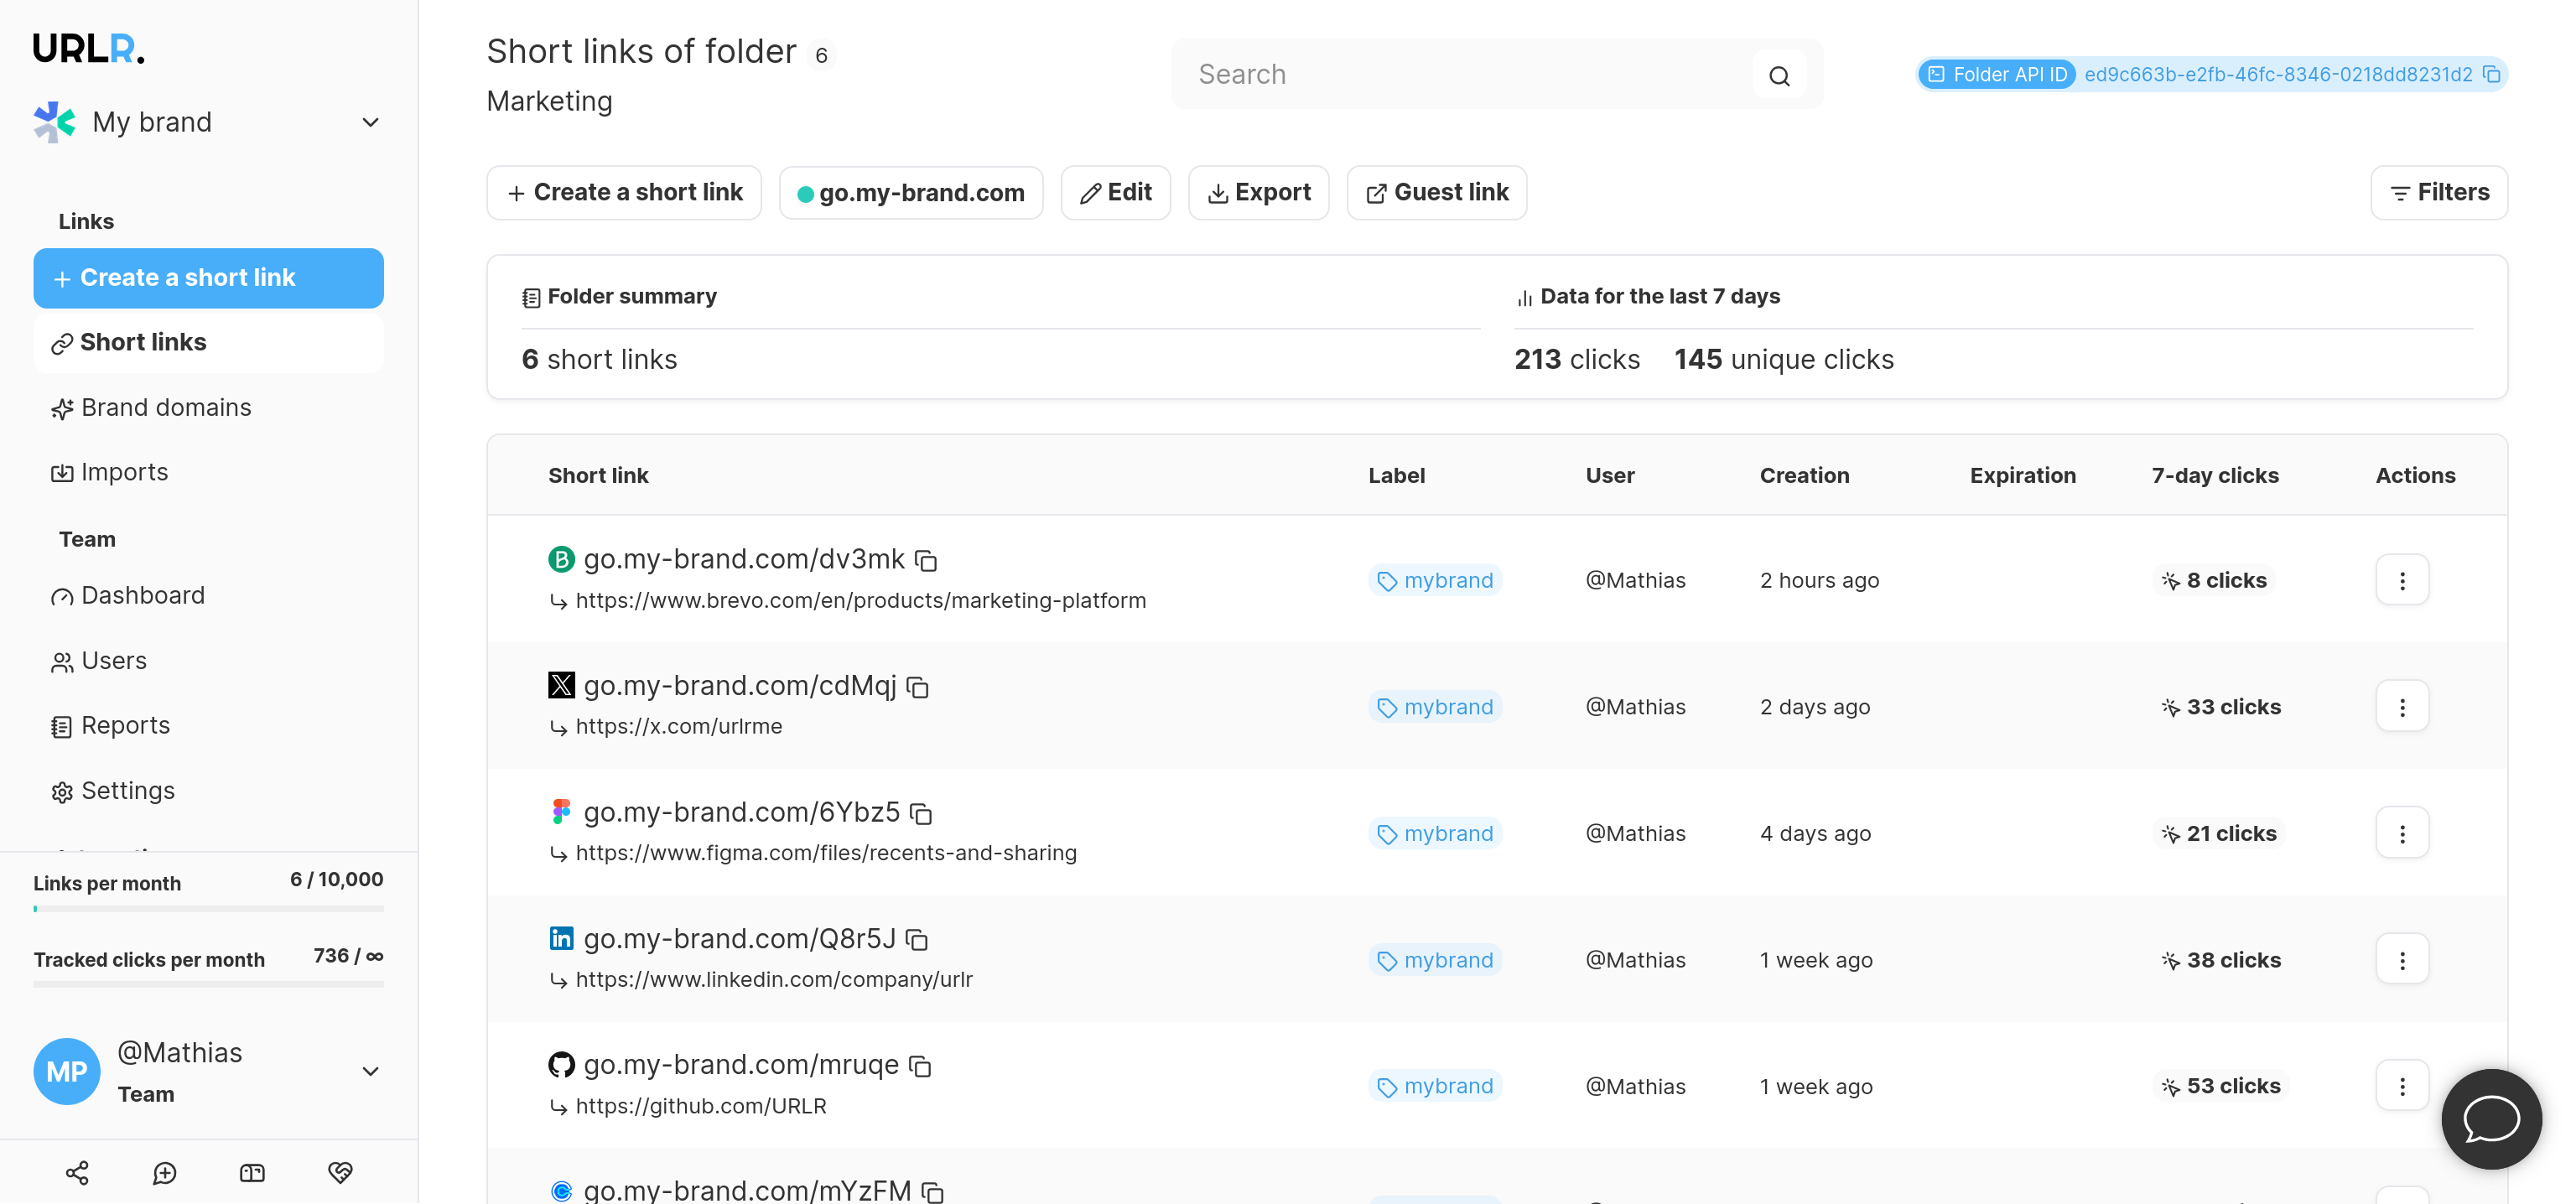This screenshot has height=1204, width=2576.
Task: Navigate to the Dashboard
Action: coord(127,596)
